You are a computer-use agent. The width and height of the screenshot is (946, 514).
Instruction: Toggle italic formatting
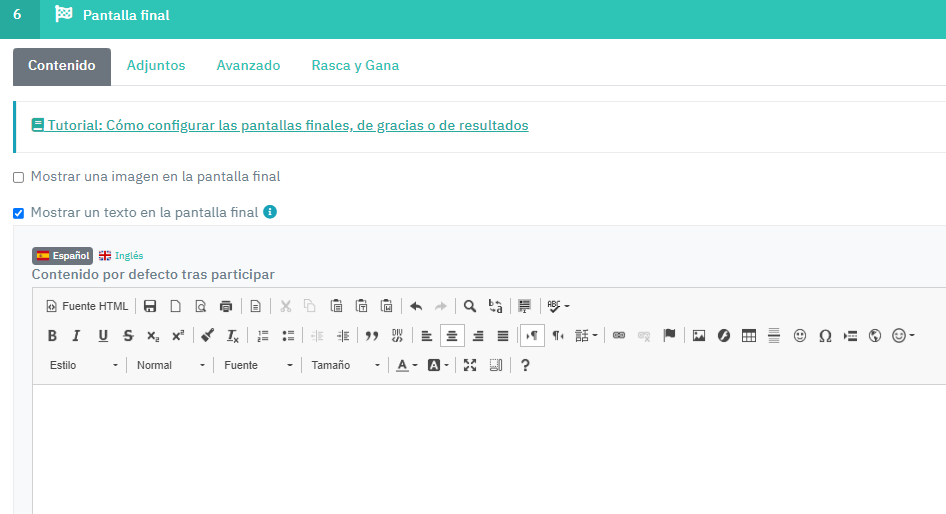click(77, 335)
